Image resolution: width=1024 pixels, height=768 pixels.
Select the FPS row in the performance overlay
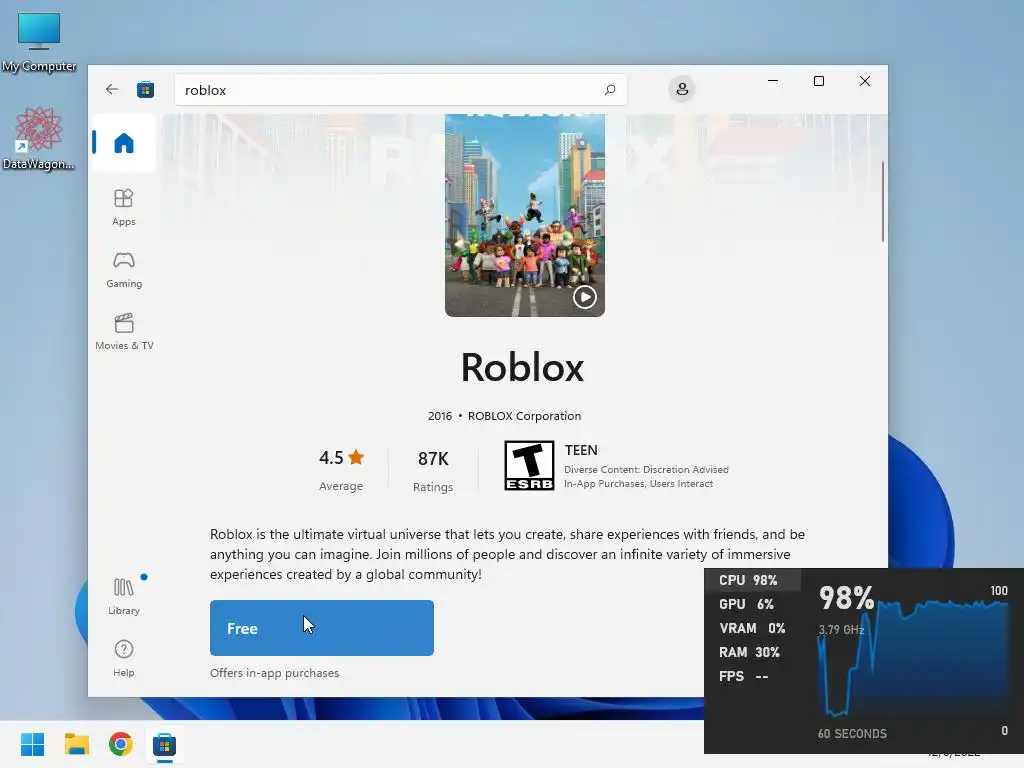752,677
